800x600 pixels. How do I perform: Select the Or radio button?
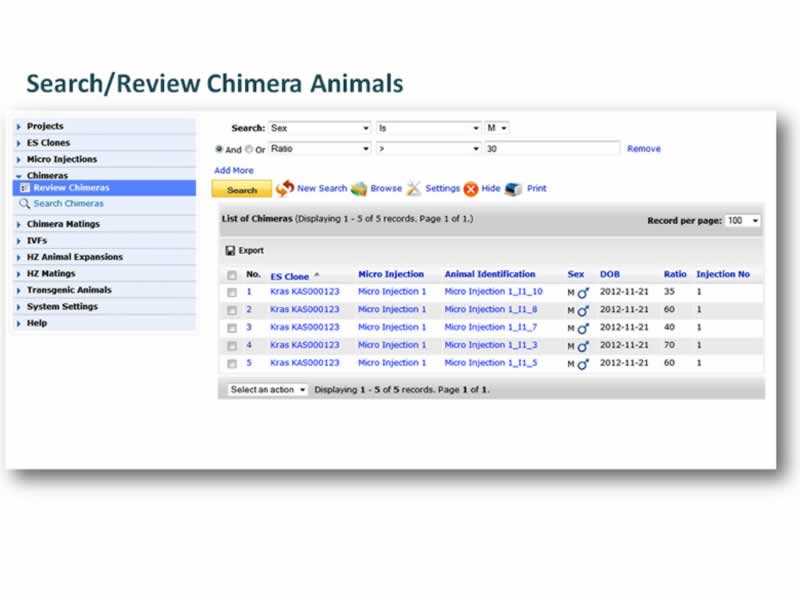pyautogui.click(x=249, y=149)
